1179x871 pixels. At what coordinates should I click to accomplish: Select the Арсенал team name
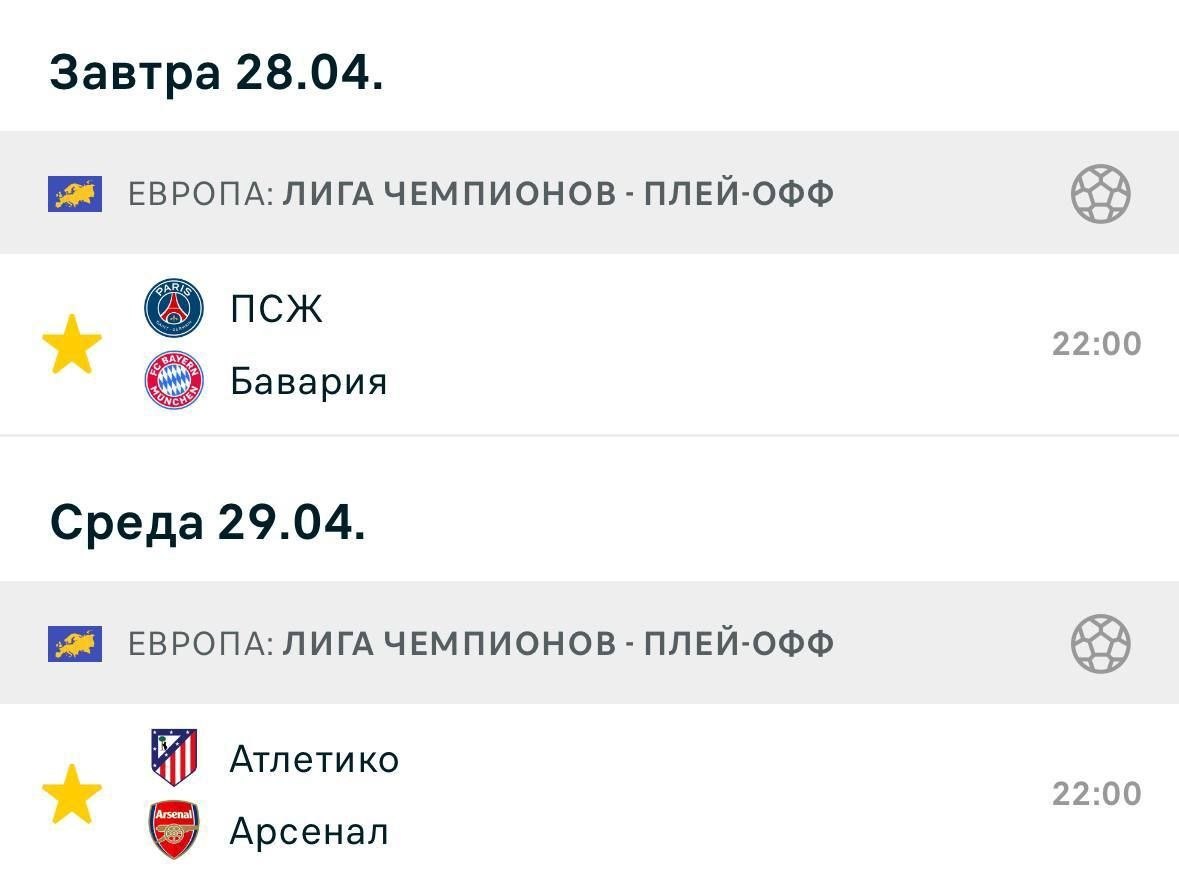pos(309,831)
